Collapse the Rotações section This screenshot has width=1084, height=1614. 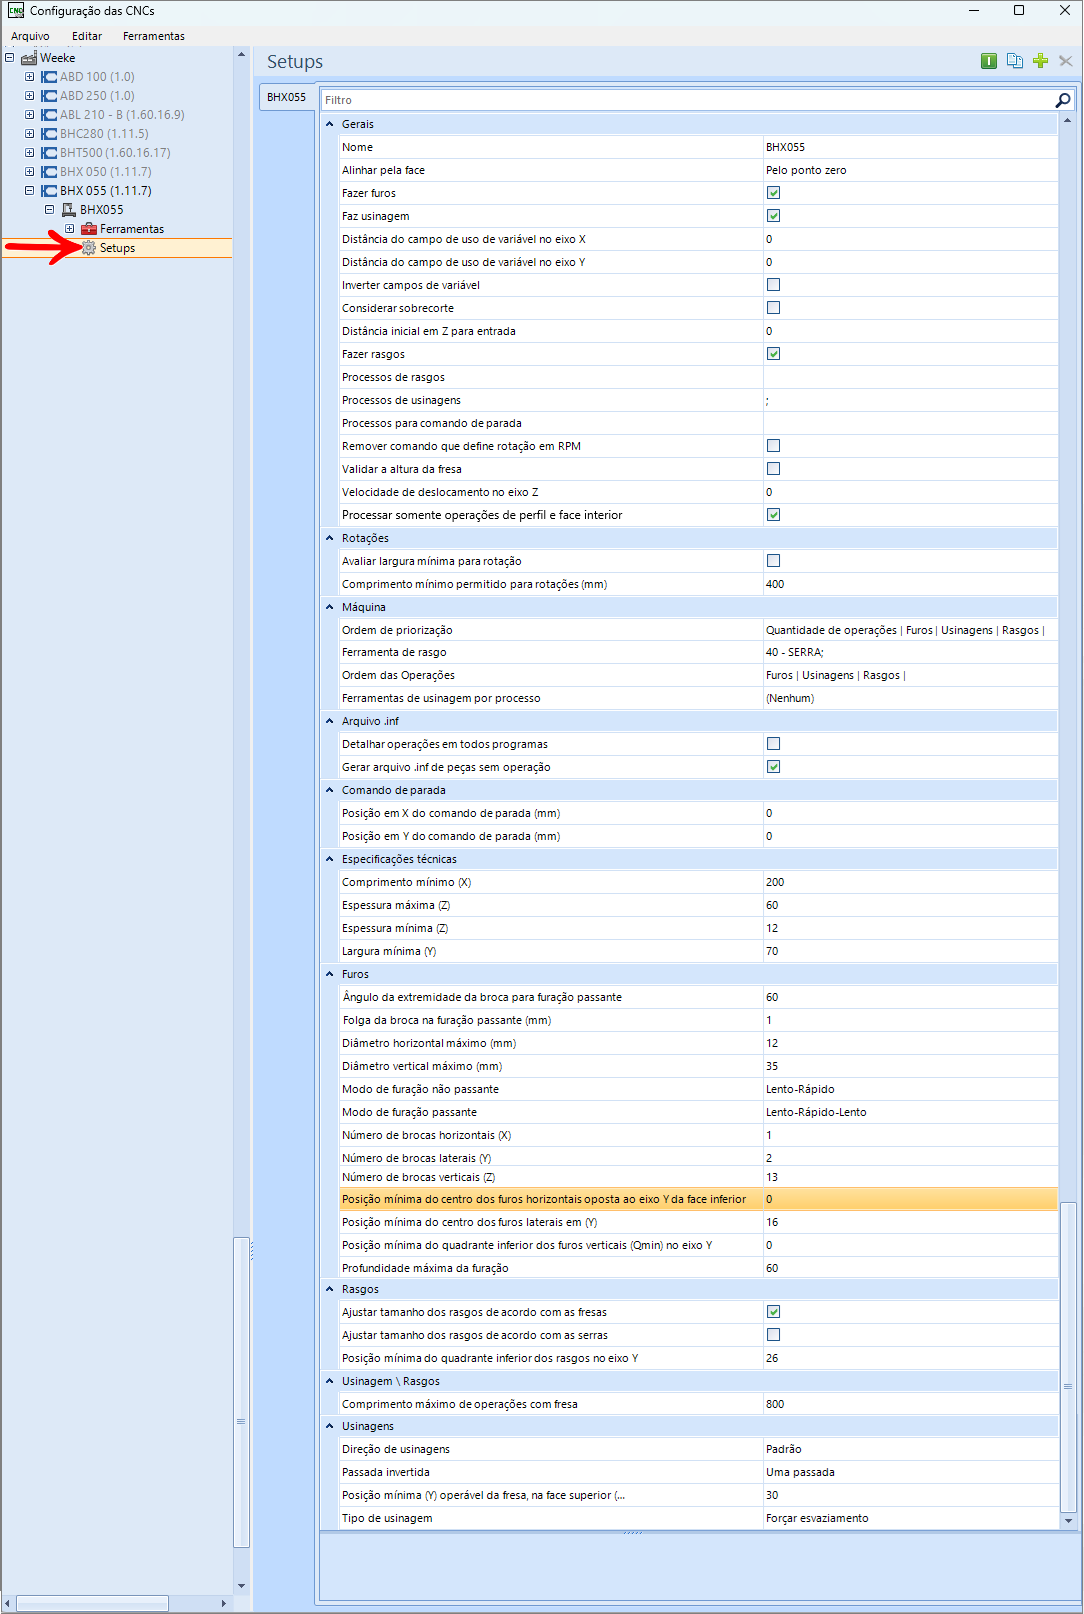pos(330,538)
